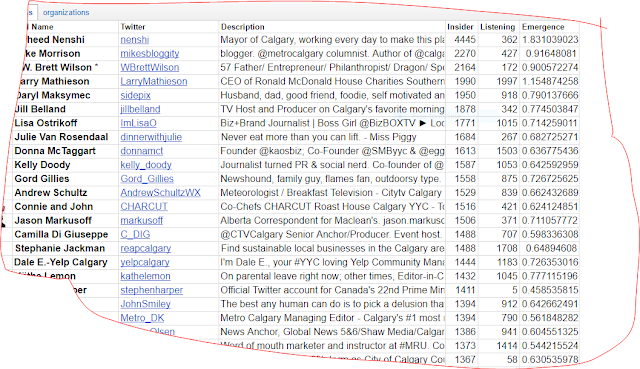
Task: Select the 'Never eat more than you can lift' cell
Action: 332,137
